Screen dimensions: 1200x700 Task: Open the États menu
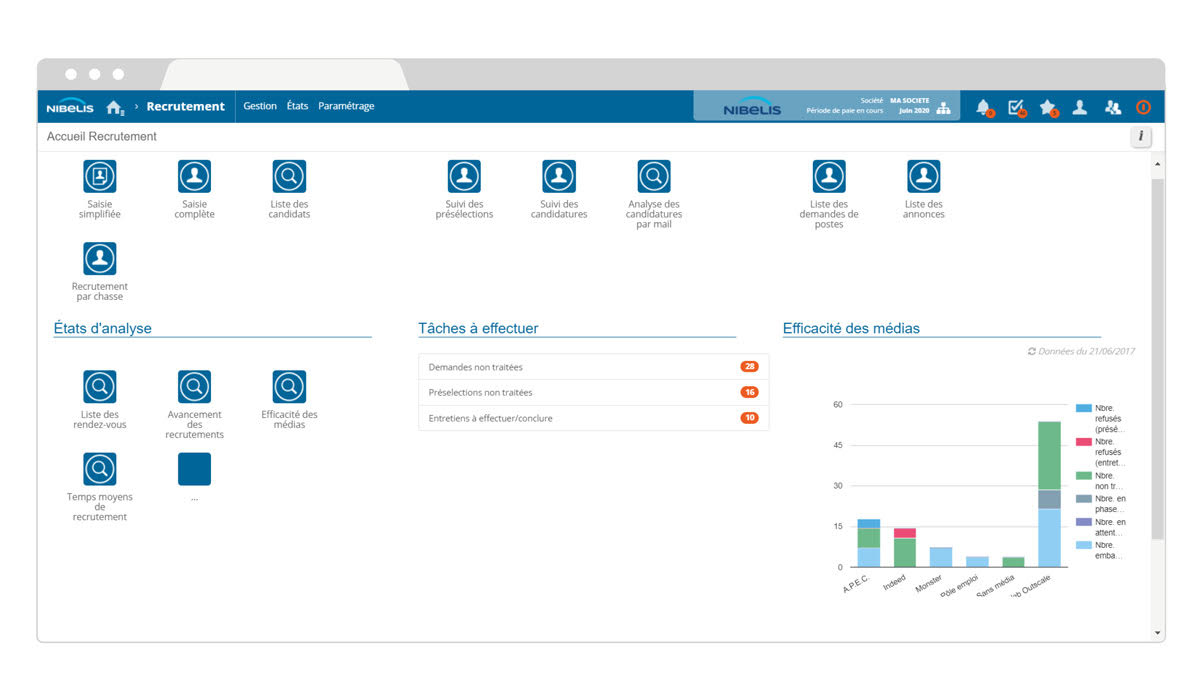pyautogui.click(x=297, y=106)
